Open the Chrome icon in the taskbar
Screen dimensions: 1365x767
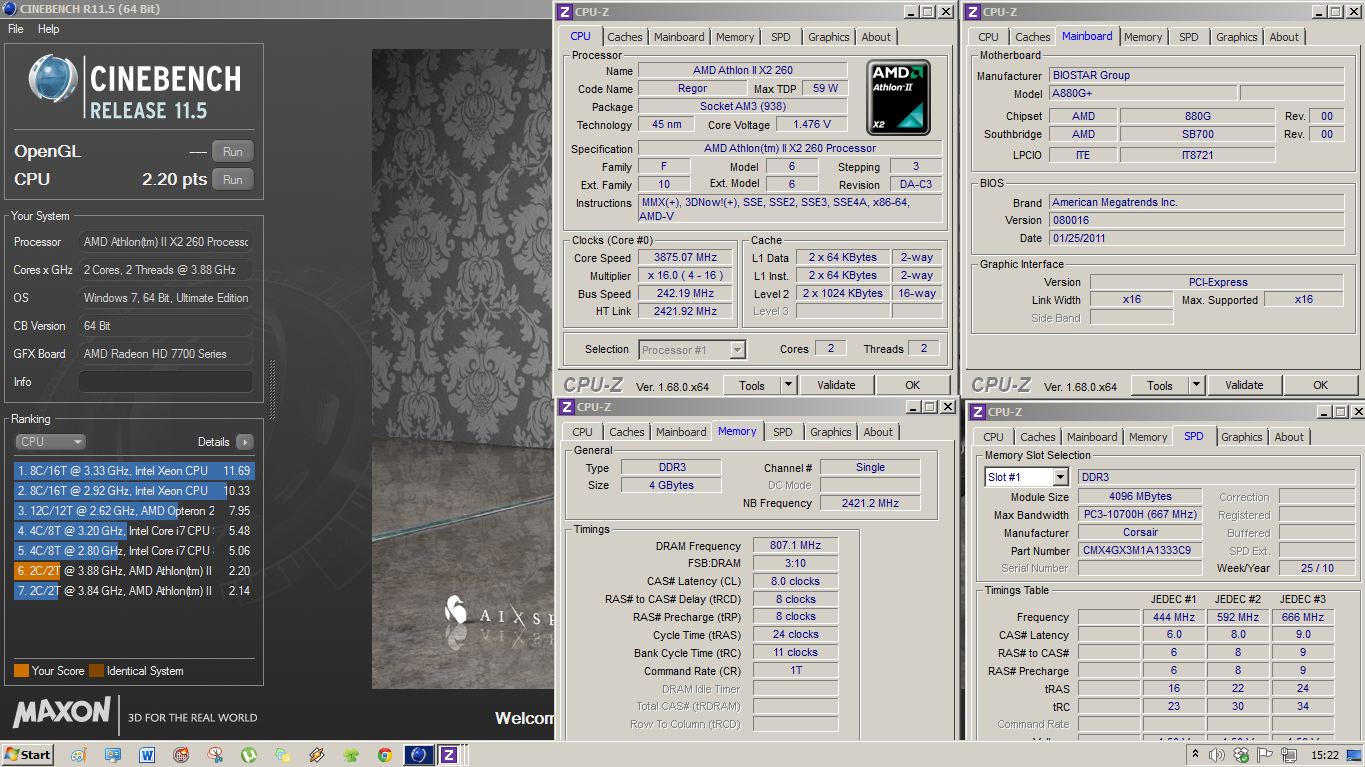click(384, 755)
